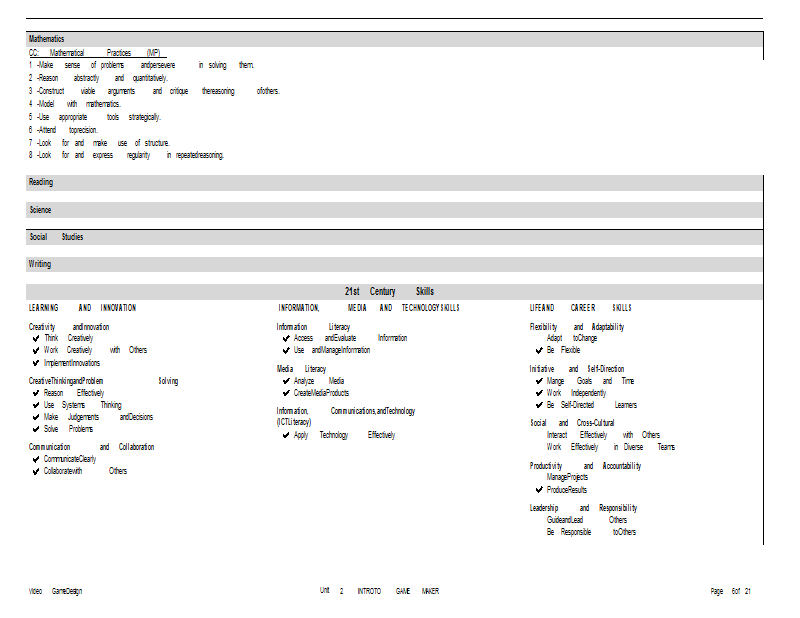Click the 'Video Game Design' footer text

[55, 591]
